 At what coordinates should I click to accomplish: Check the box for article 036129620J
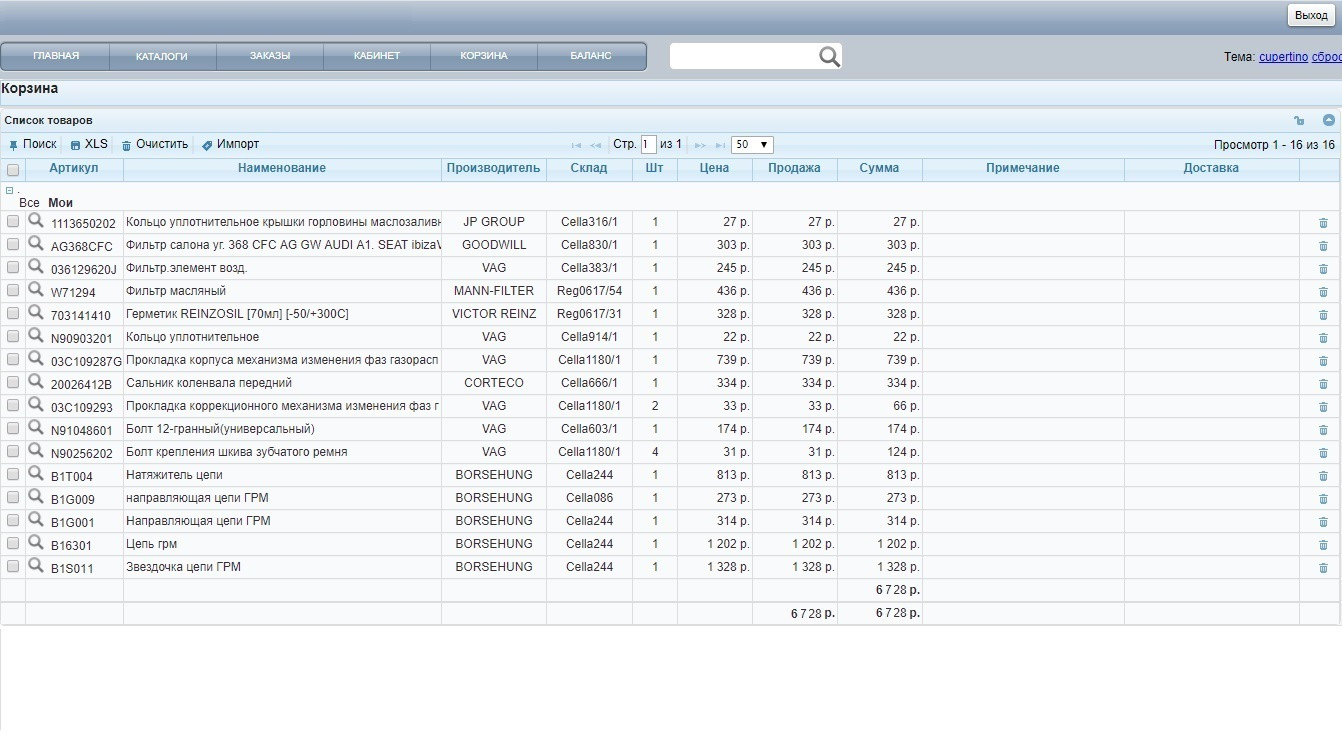coord(13,267)
